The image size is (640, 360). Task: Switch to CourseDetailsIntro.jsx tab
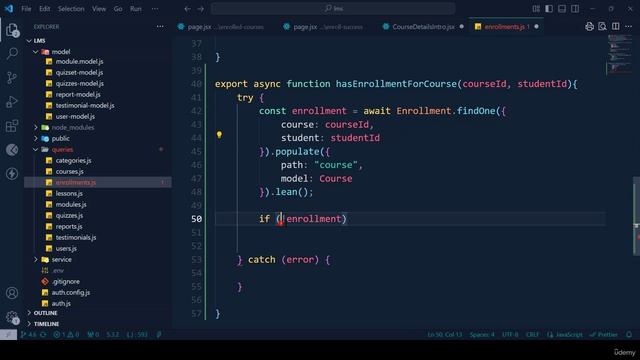(423, 27)
